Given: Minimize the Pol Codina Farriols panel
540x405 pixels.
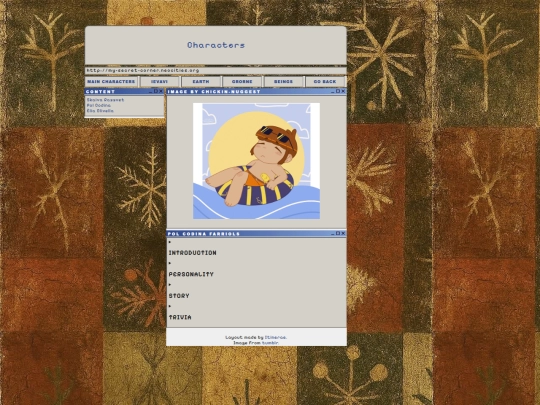Looking at the screenshot, I should tap(333, 234).
